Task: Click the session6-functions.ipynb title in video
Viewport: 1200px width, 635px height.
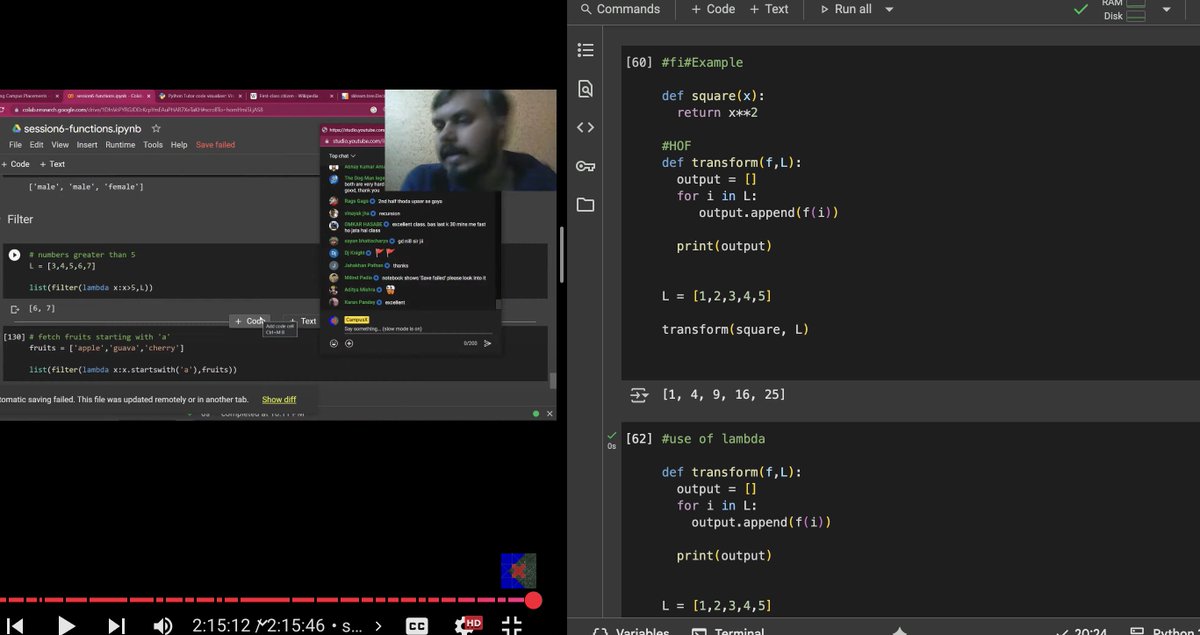Action: (82, 129)
